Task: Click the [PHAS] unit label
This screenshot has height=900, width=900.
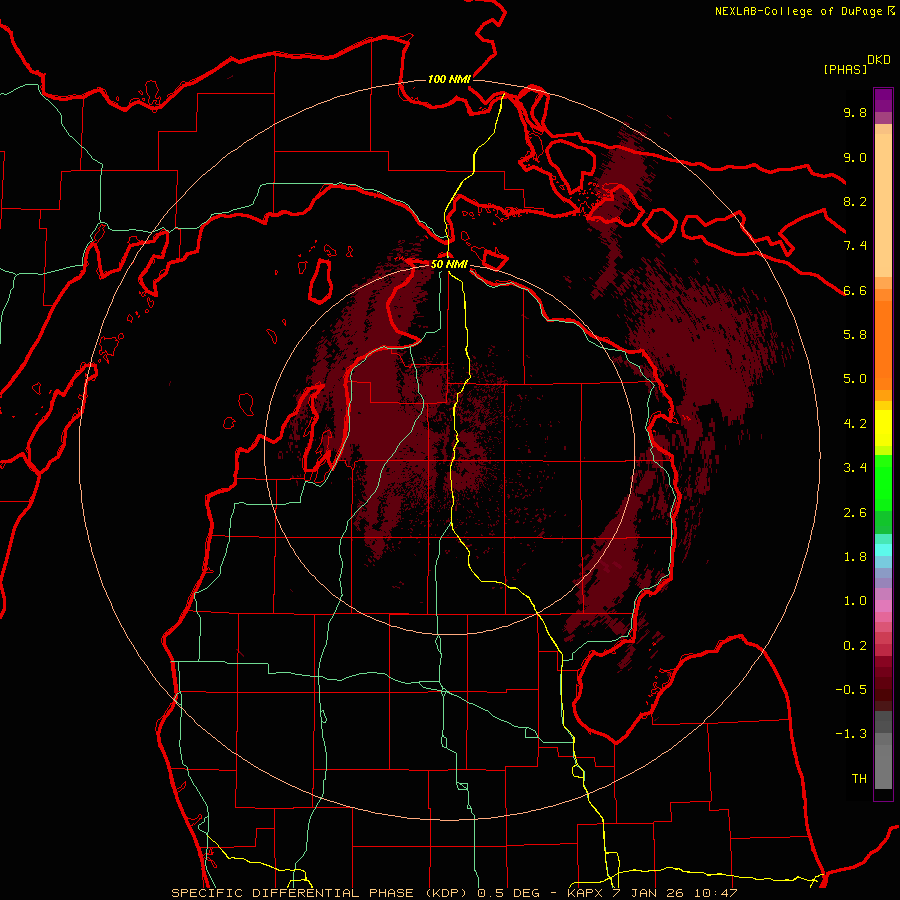Action: pos(845,69)
